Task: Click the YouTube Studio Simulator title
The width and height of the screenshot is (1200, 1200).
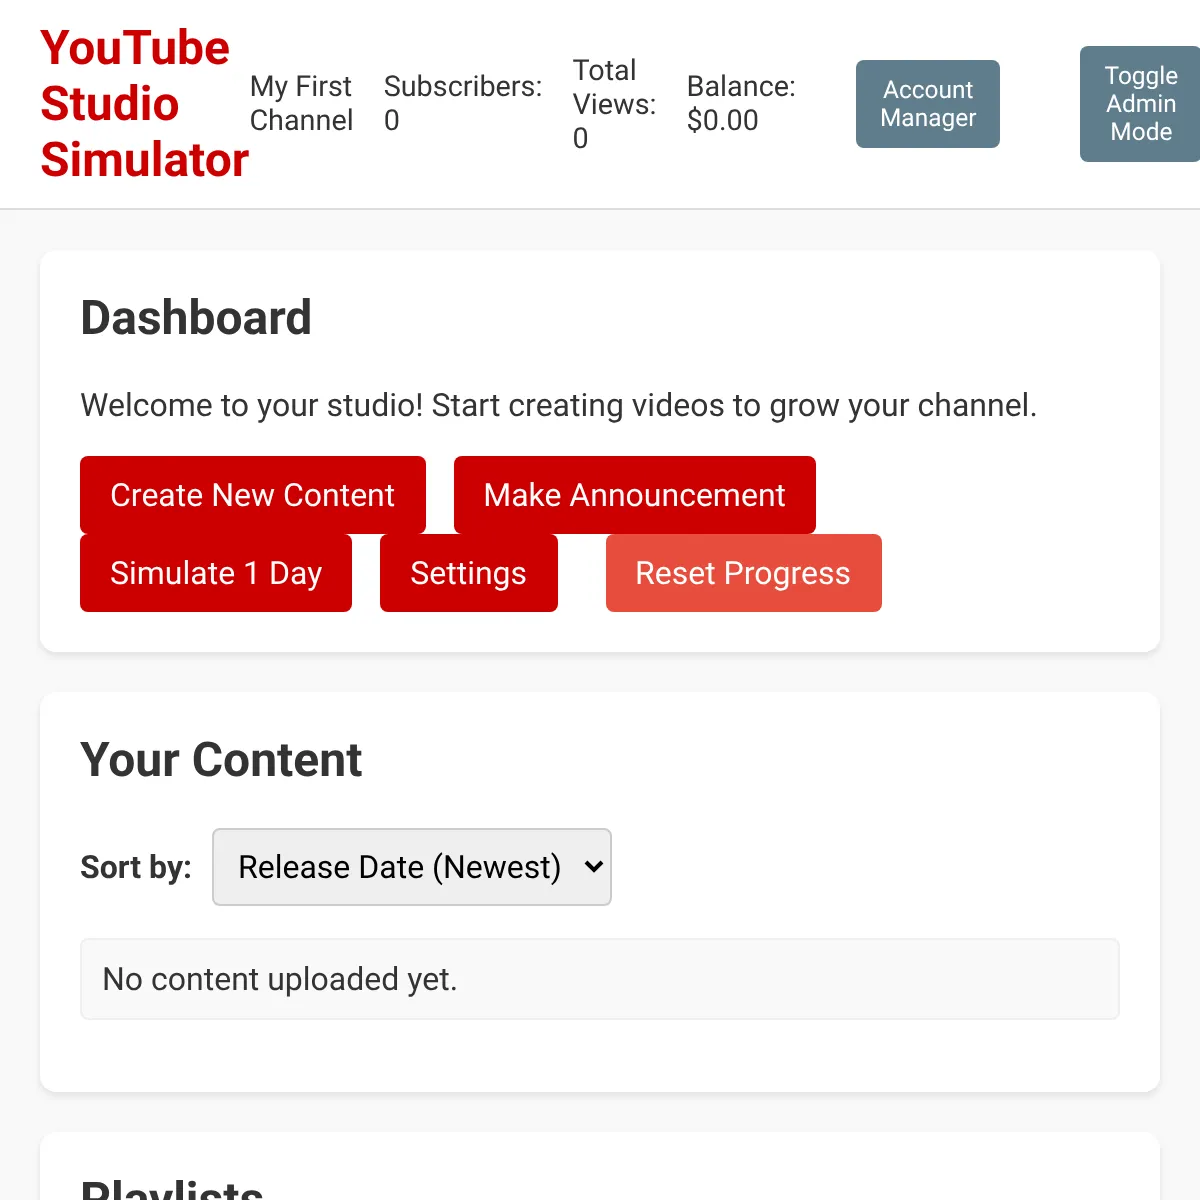Action: tap(144, 104)
